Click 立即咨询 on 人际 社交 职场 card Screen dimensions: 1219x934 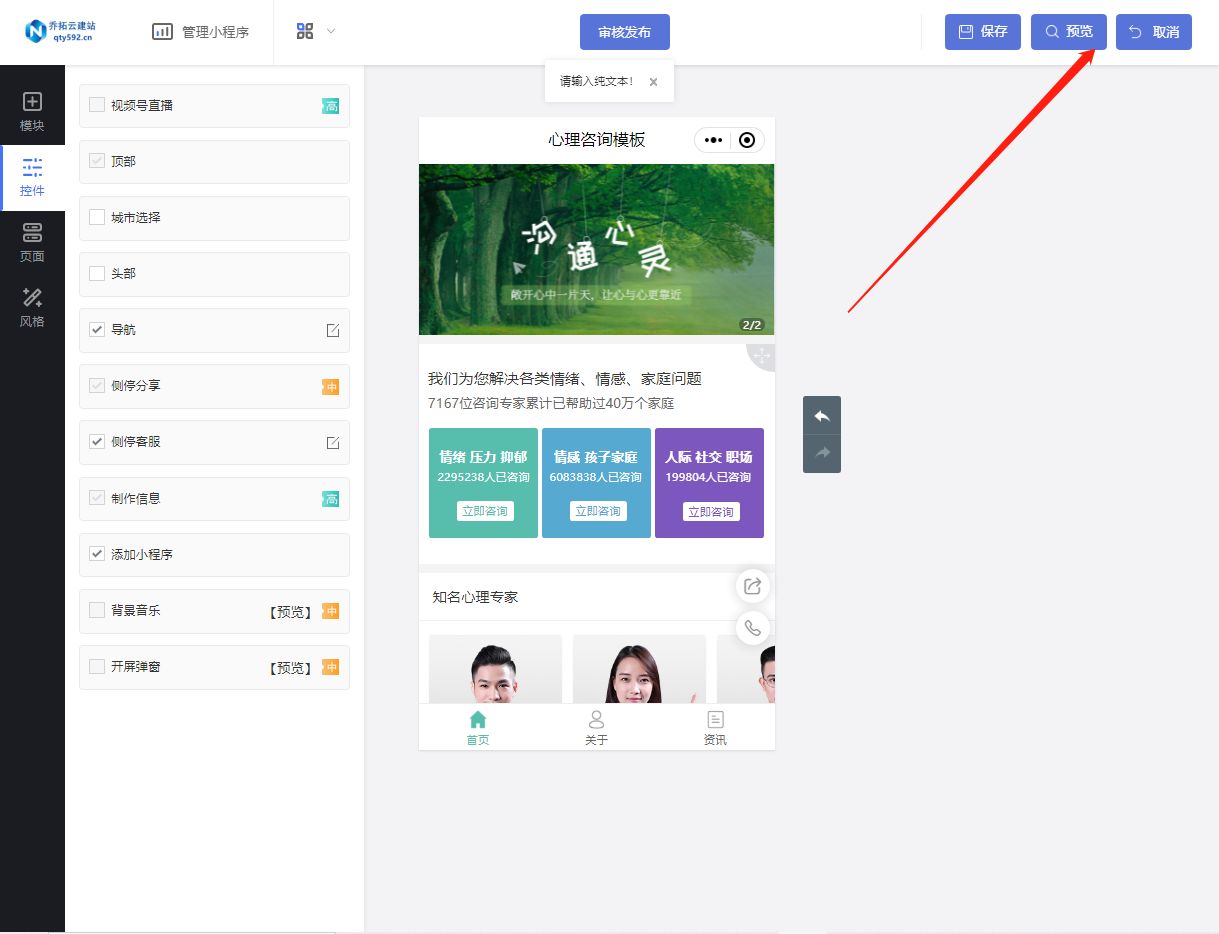711,511
